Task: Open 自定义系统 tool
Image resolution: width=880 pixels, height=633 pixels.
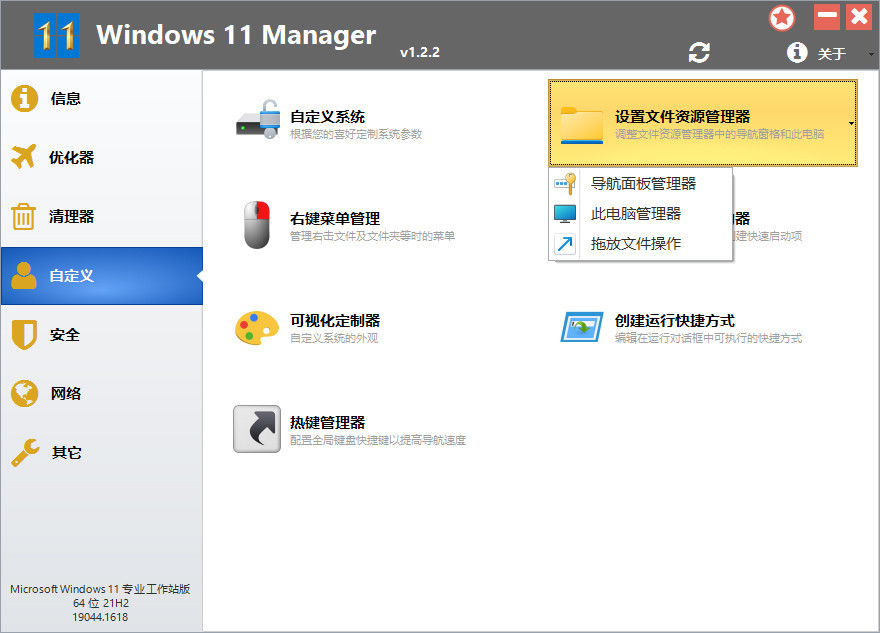Action: pos(328,117)
